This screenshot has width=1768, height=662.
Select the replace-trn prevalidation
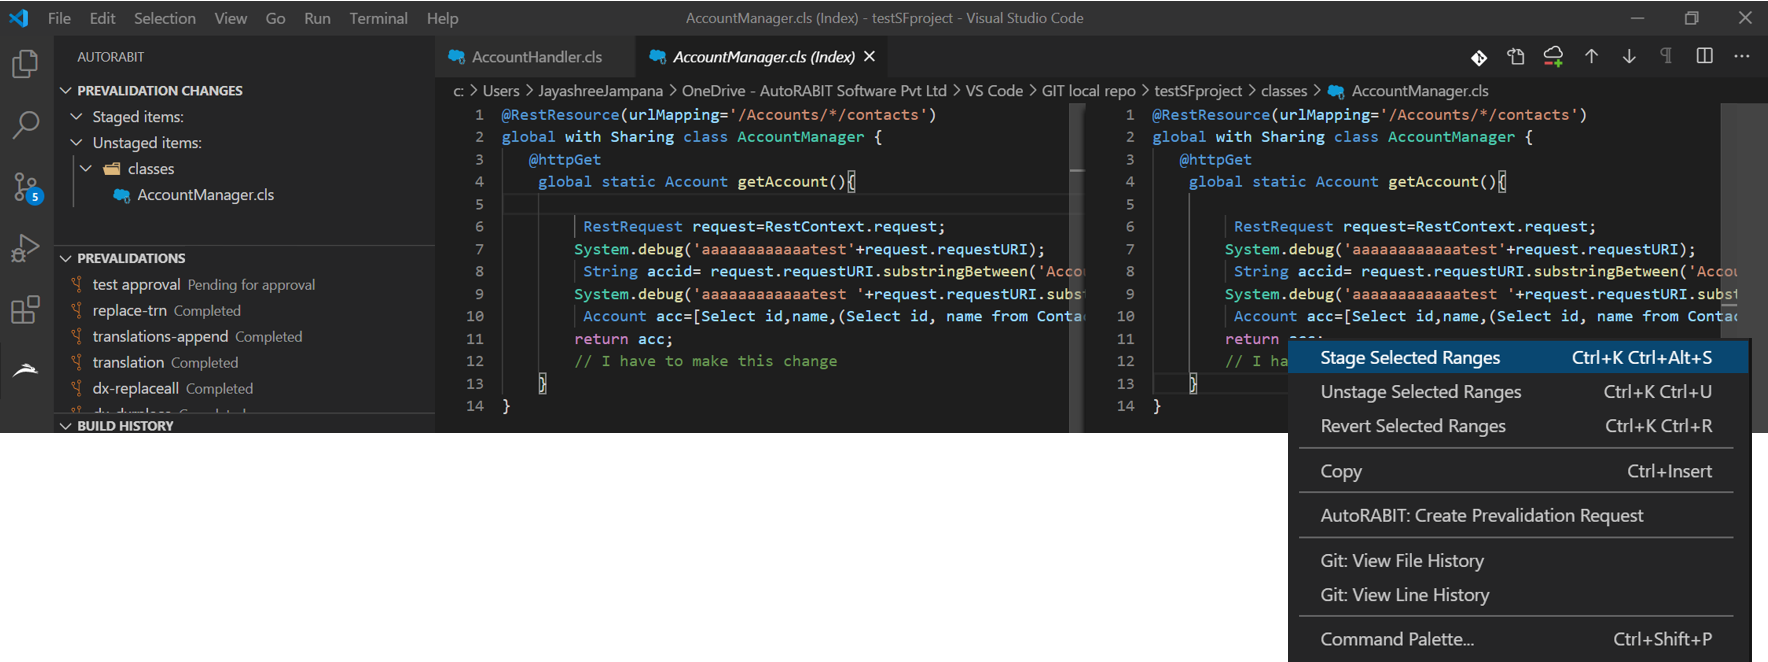[x=246, y=311]
